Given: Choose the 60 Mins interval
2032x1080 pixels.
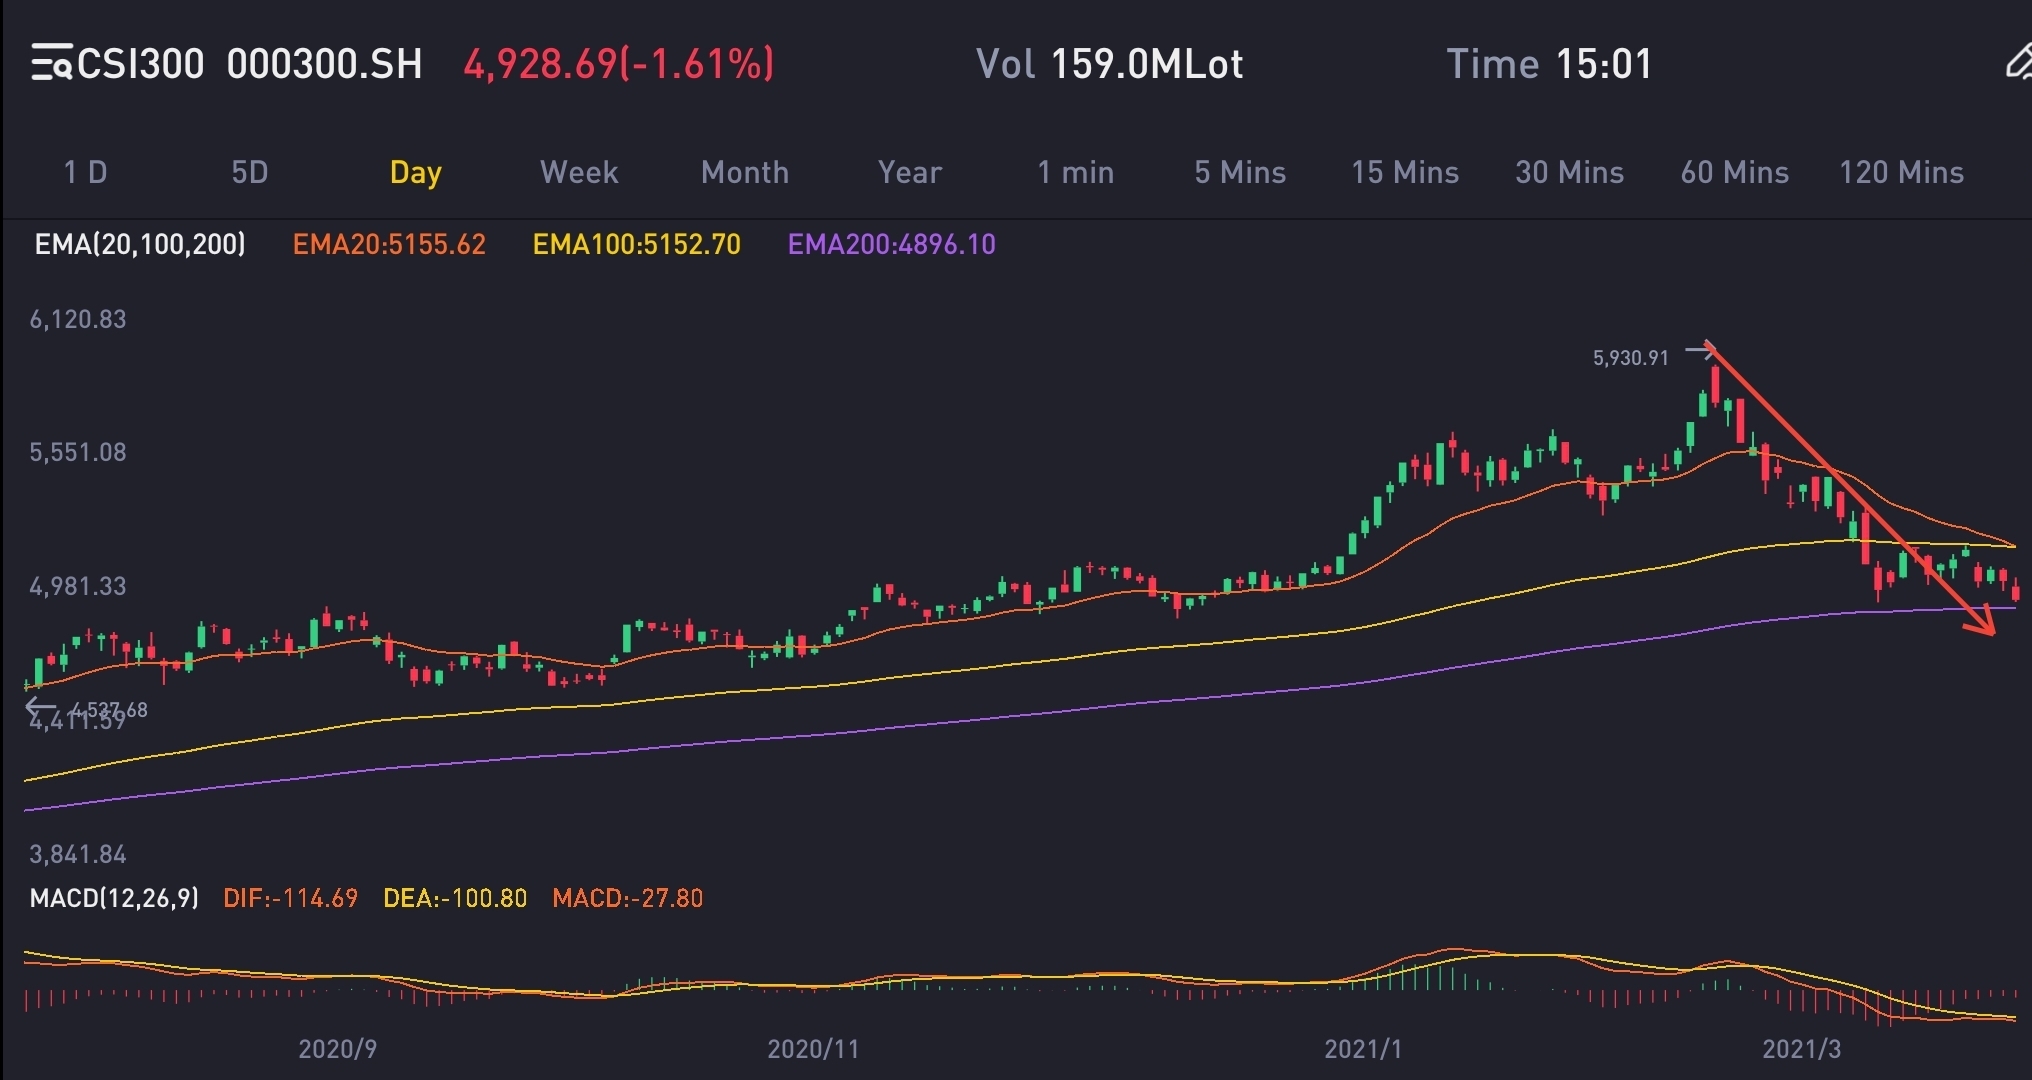Looking at the screenshot, I should coord(1734,172).
